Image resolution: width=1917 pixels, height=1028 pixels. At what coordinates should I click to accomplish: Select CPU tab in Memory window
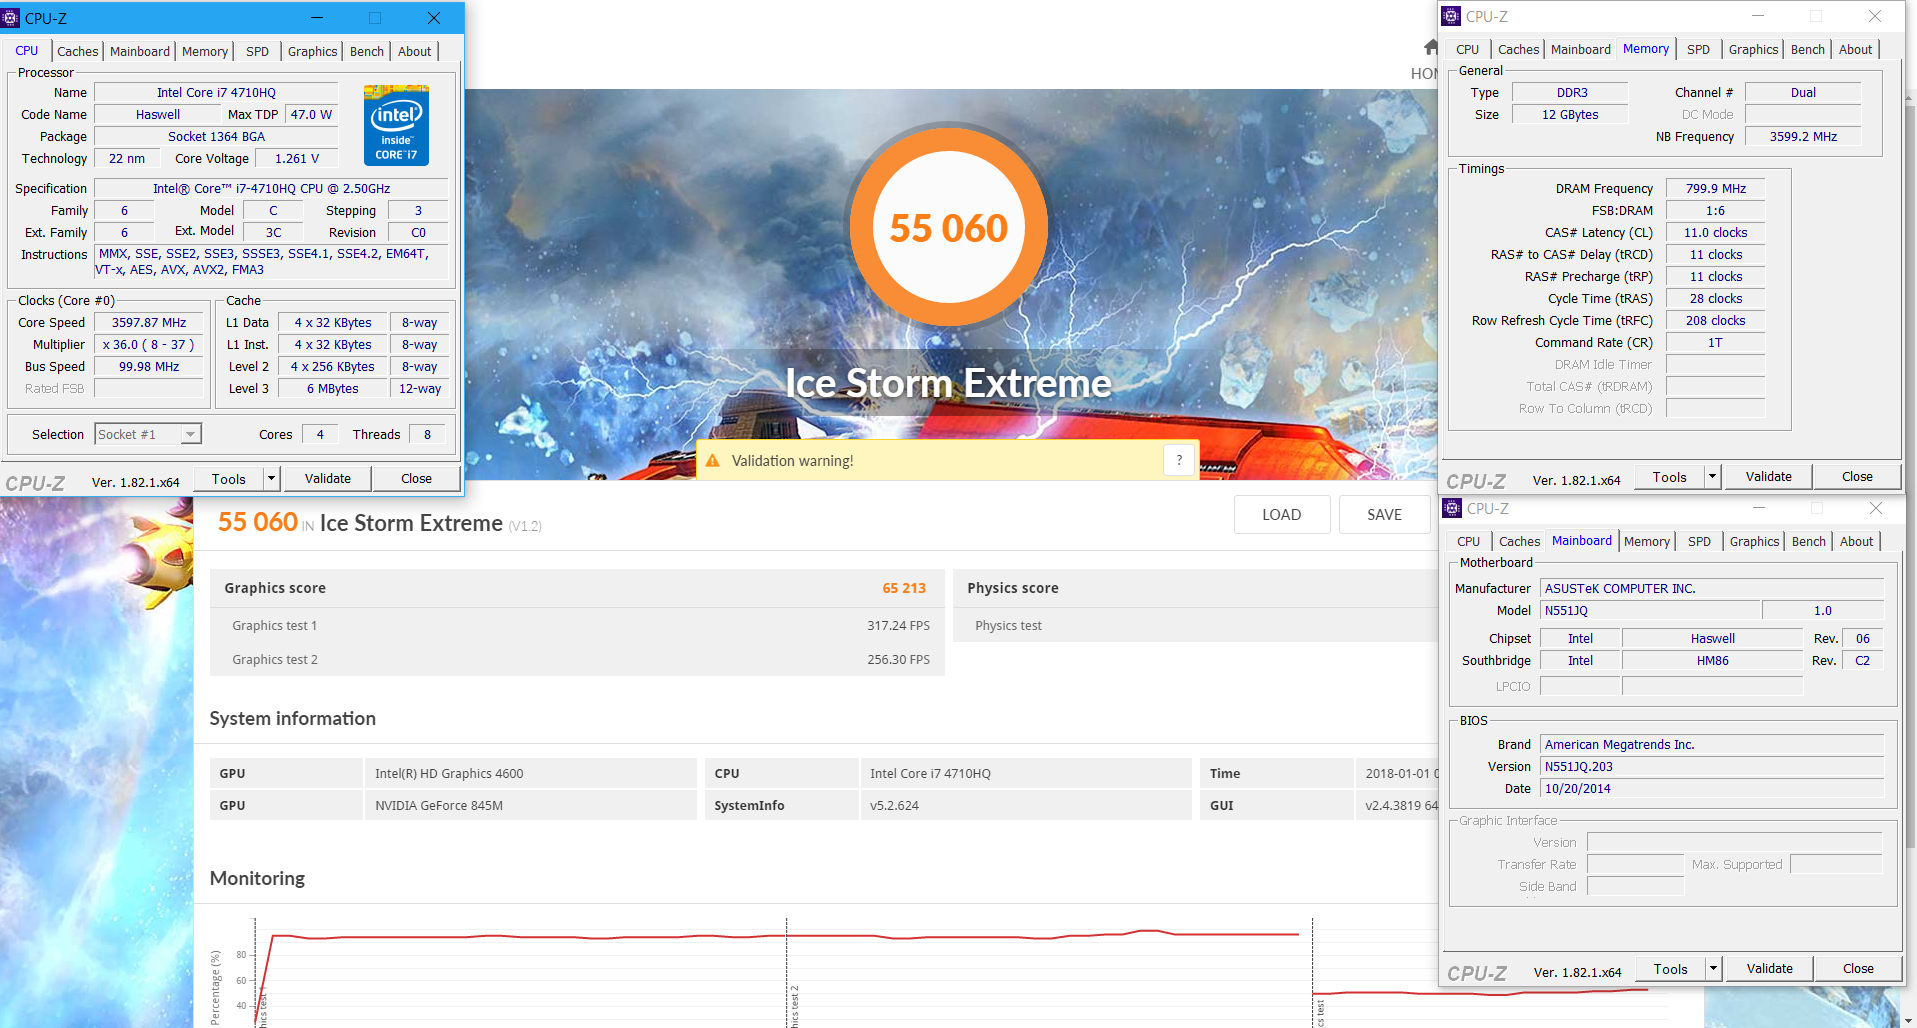coord(1468,49)
